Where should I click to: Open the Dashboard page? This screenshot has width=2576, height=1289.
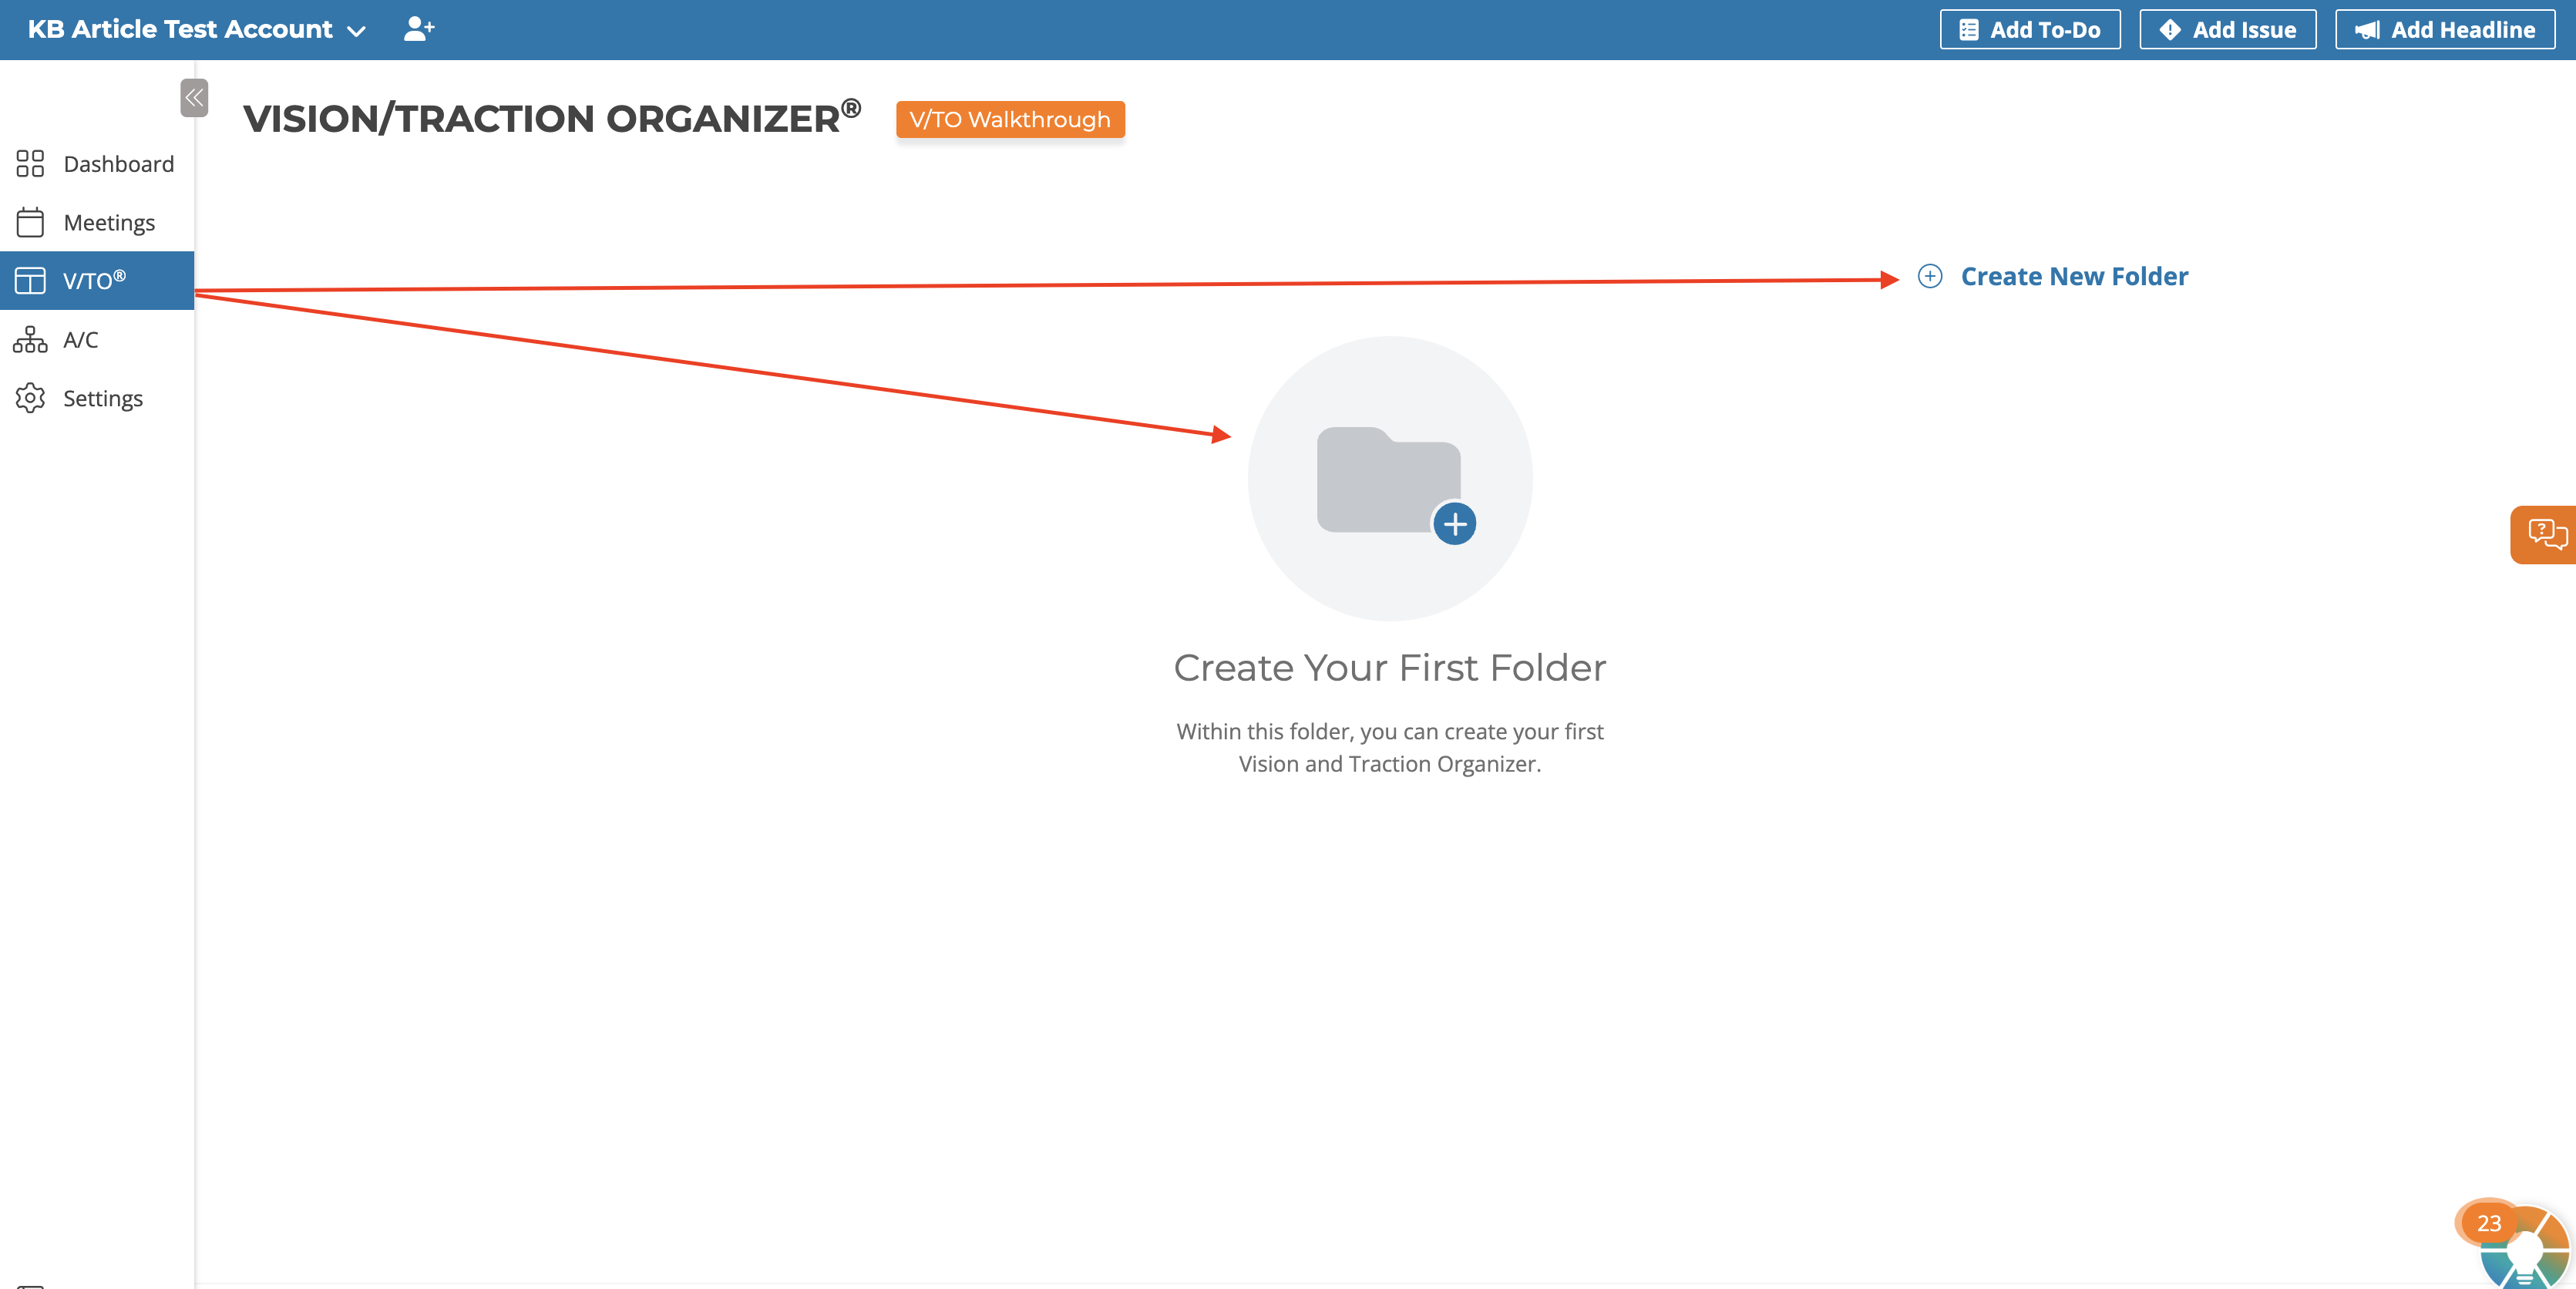pyautogui.click(x=96, y=164)
